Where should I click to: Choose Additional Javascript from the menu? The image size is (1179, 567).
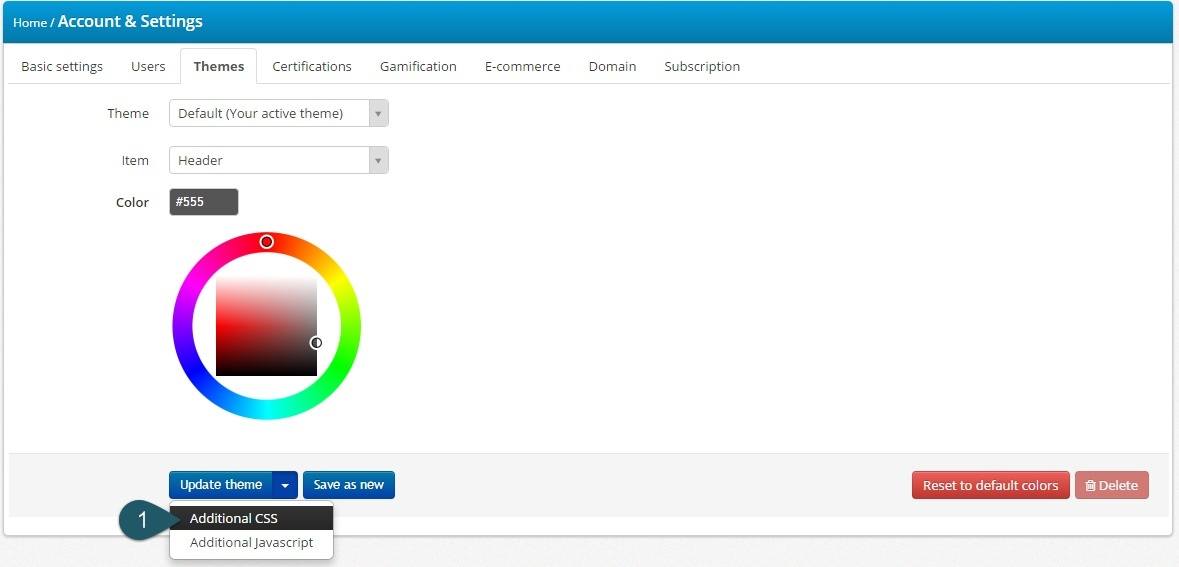251,542
